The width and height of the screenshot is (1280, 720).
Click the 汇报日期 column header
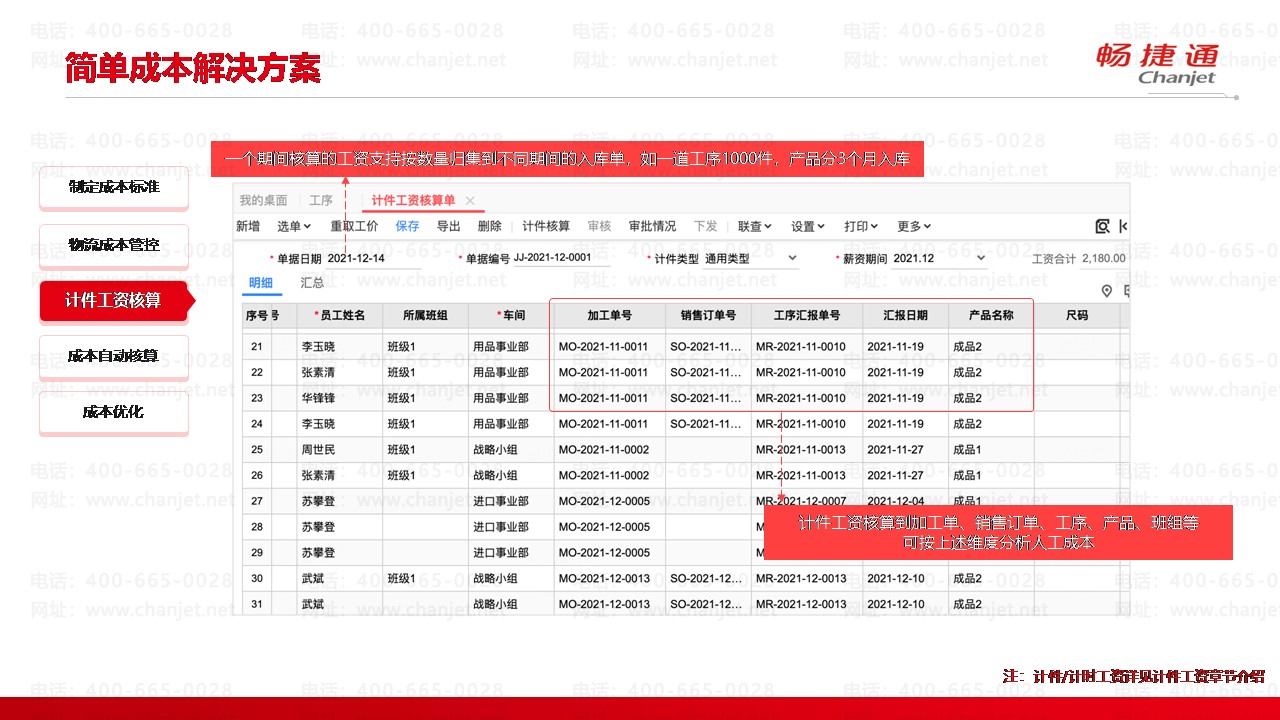point(905,316)
